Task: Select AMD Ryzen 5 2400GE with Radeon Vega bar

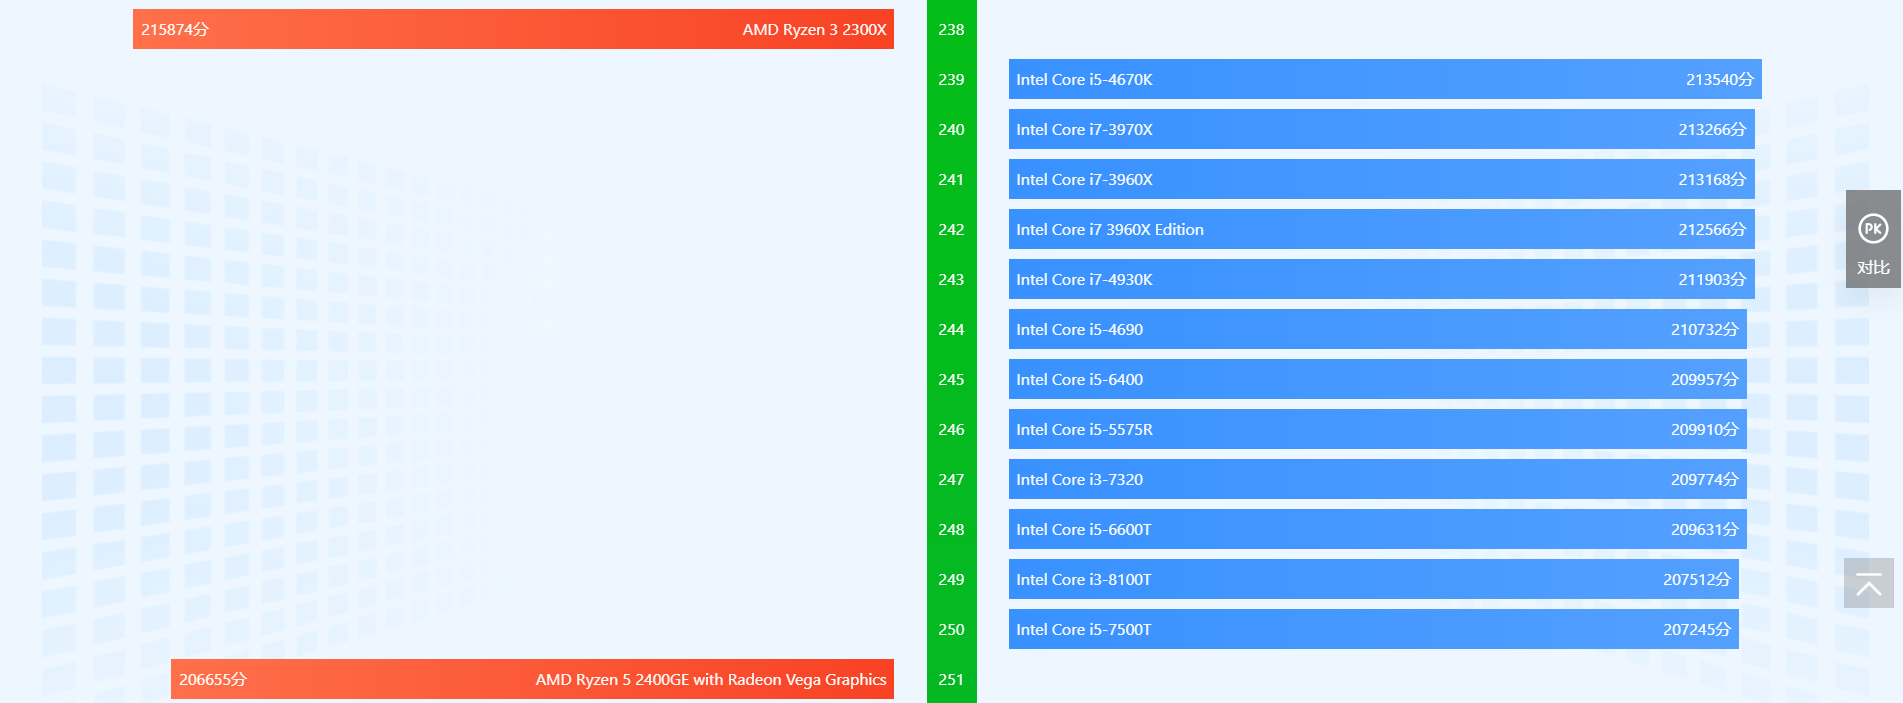Action: (x=532, y=679)
